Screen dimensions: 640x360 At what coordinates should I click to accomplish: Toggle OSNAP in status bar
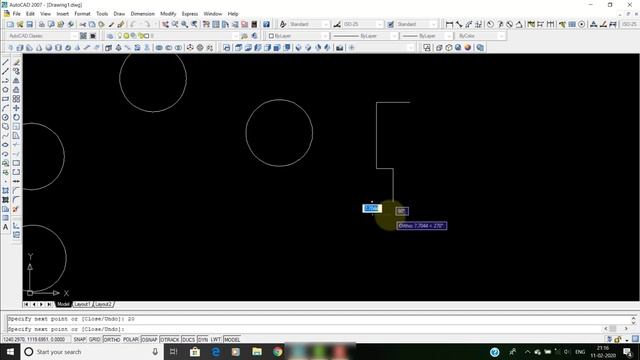pos(149,340)
